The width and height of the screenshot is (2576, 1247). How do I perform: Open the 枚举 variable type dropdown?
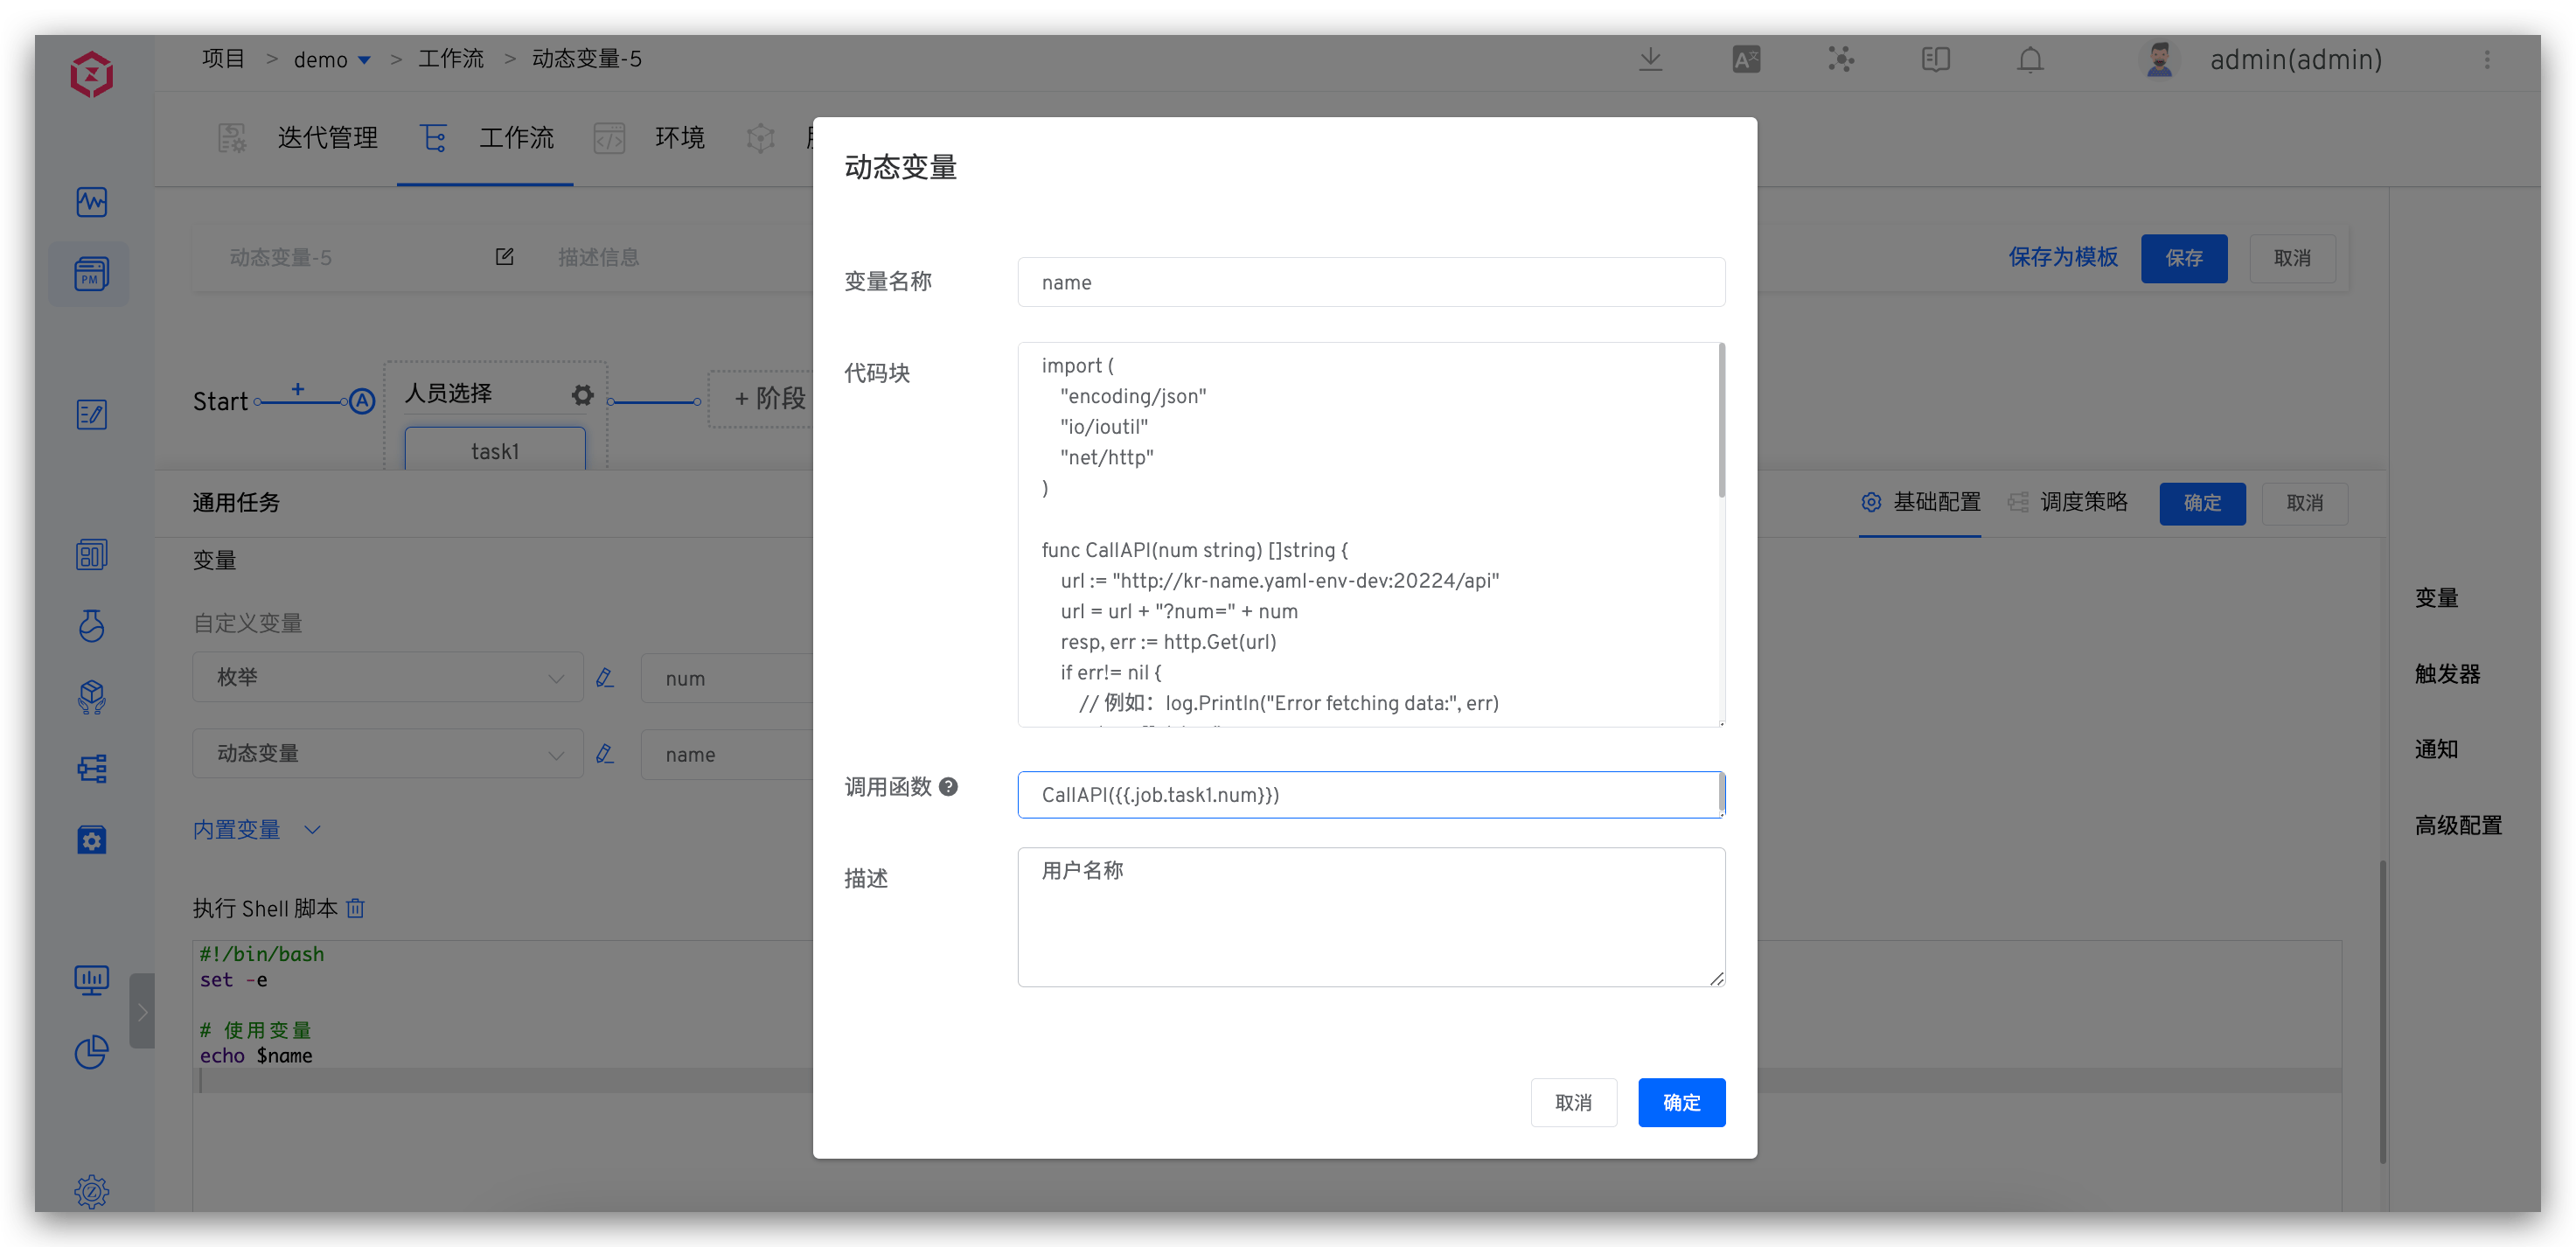point(387,678)
